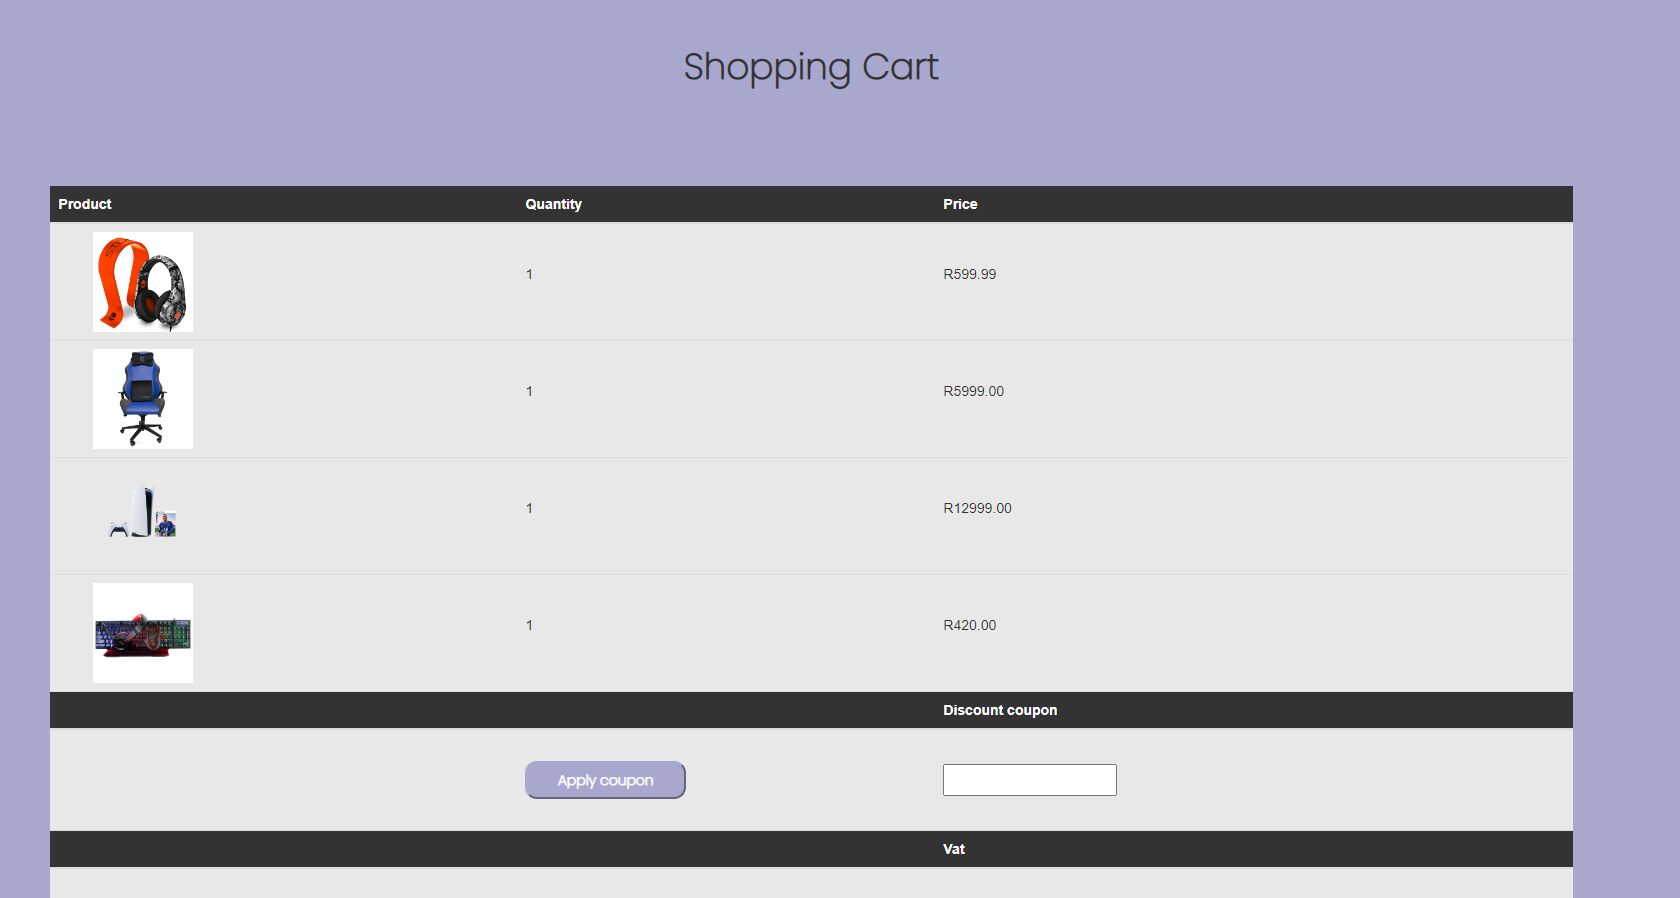Select the PlayStation console product image
The height and width of the screenshot is (898, 1680).
click(x=143, y=514)
